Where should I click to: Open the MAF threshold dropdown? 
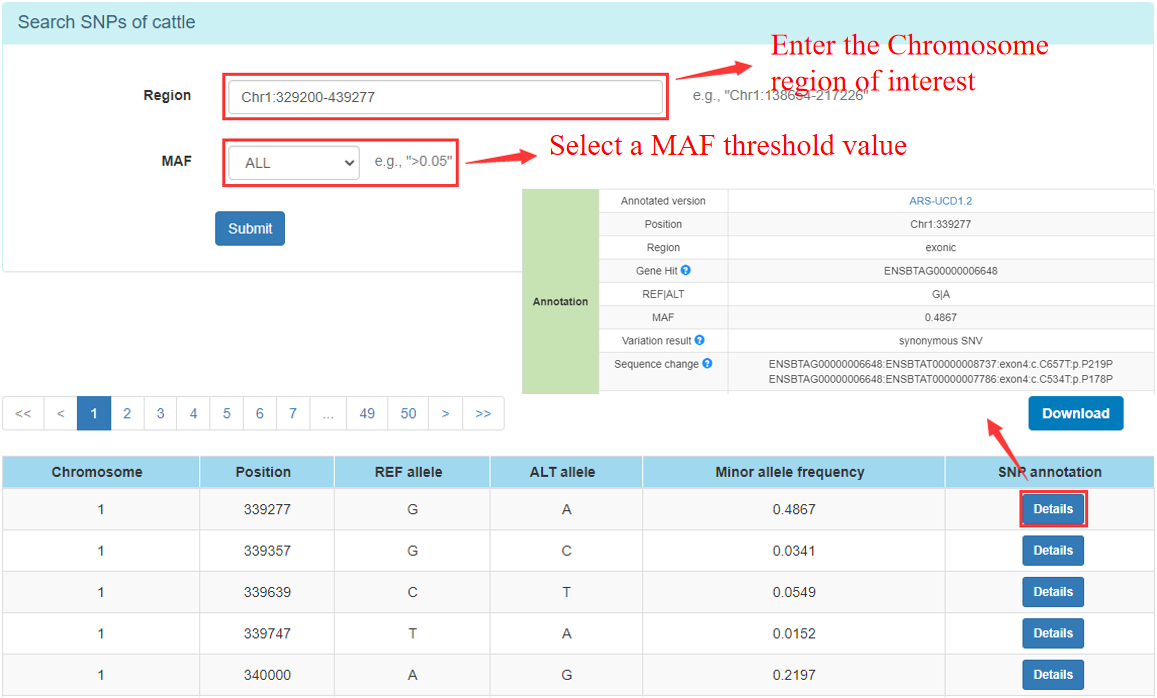click(293, 163)
